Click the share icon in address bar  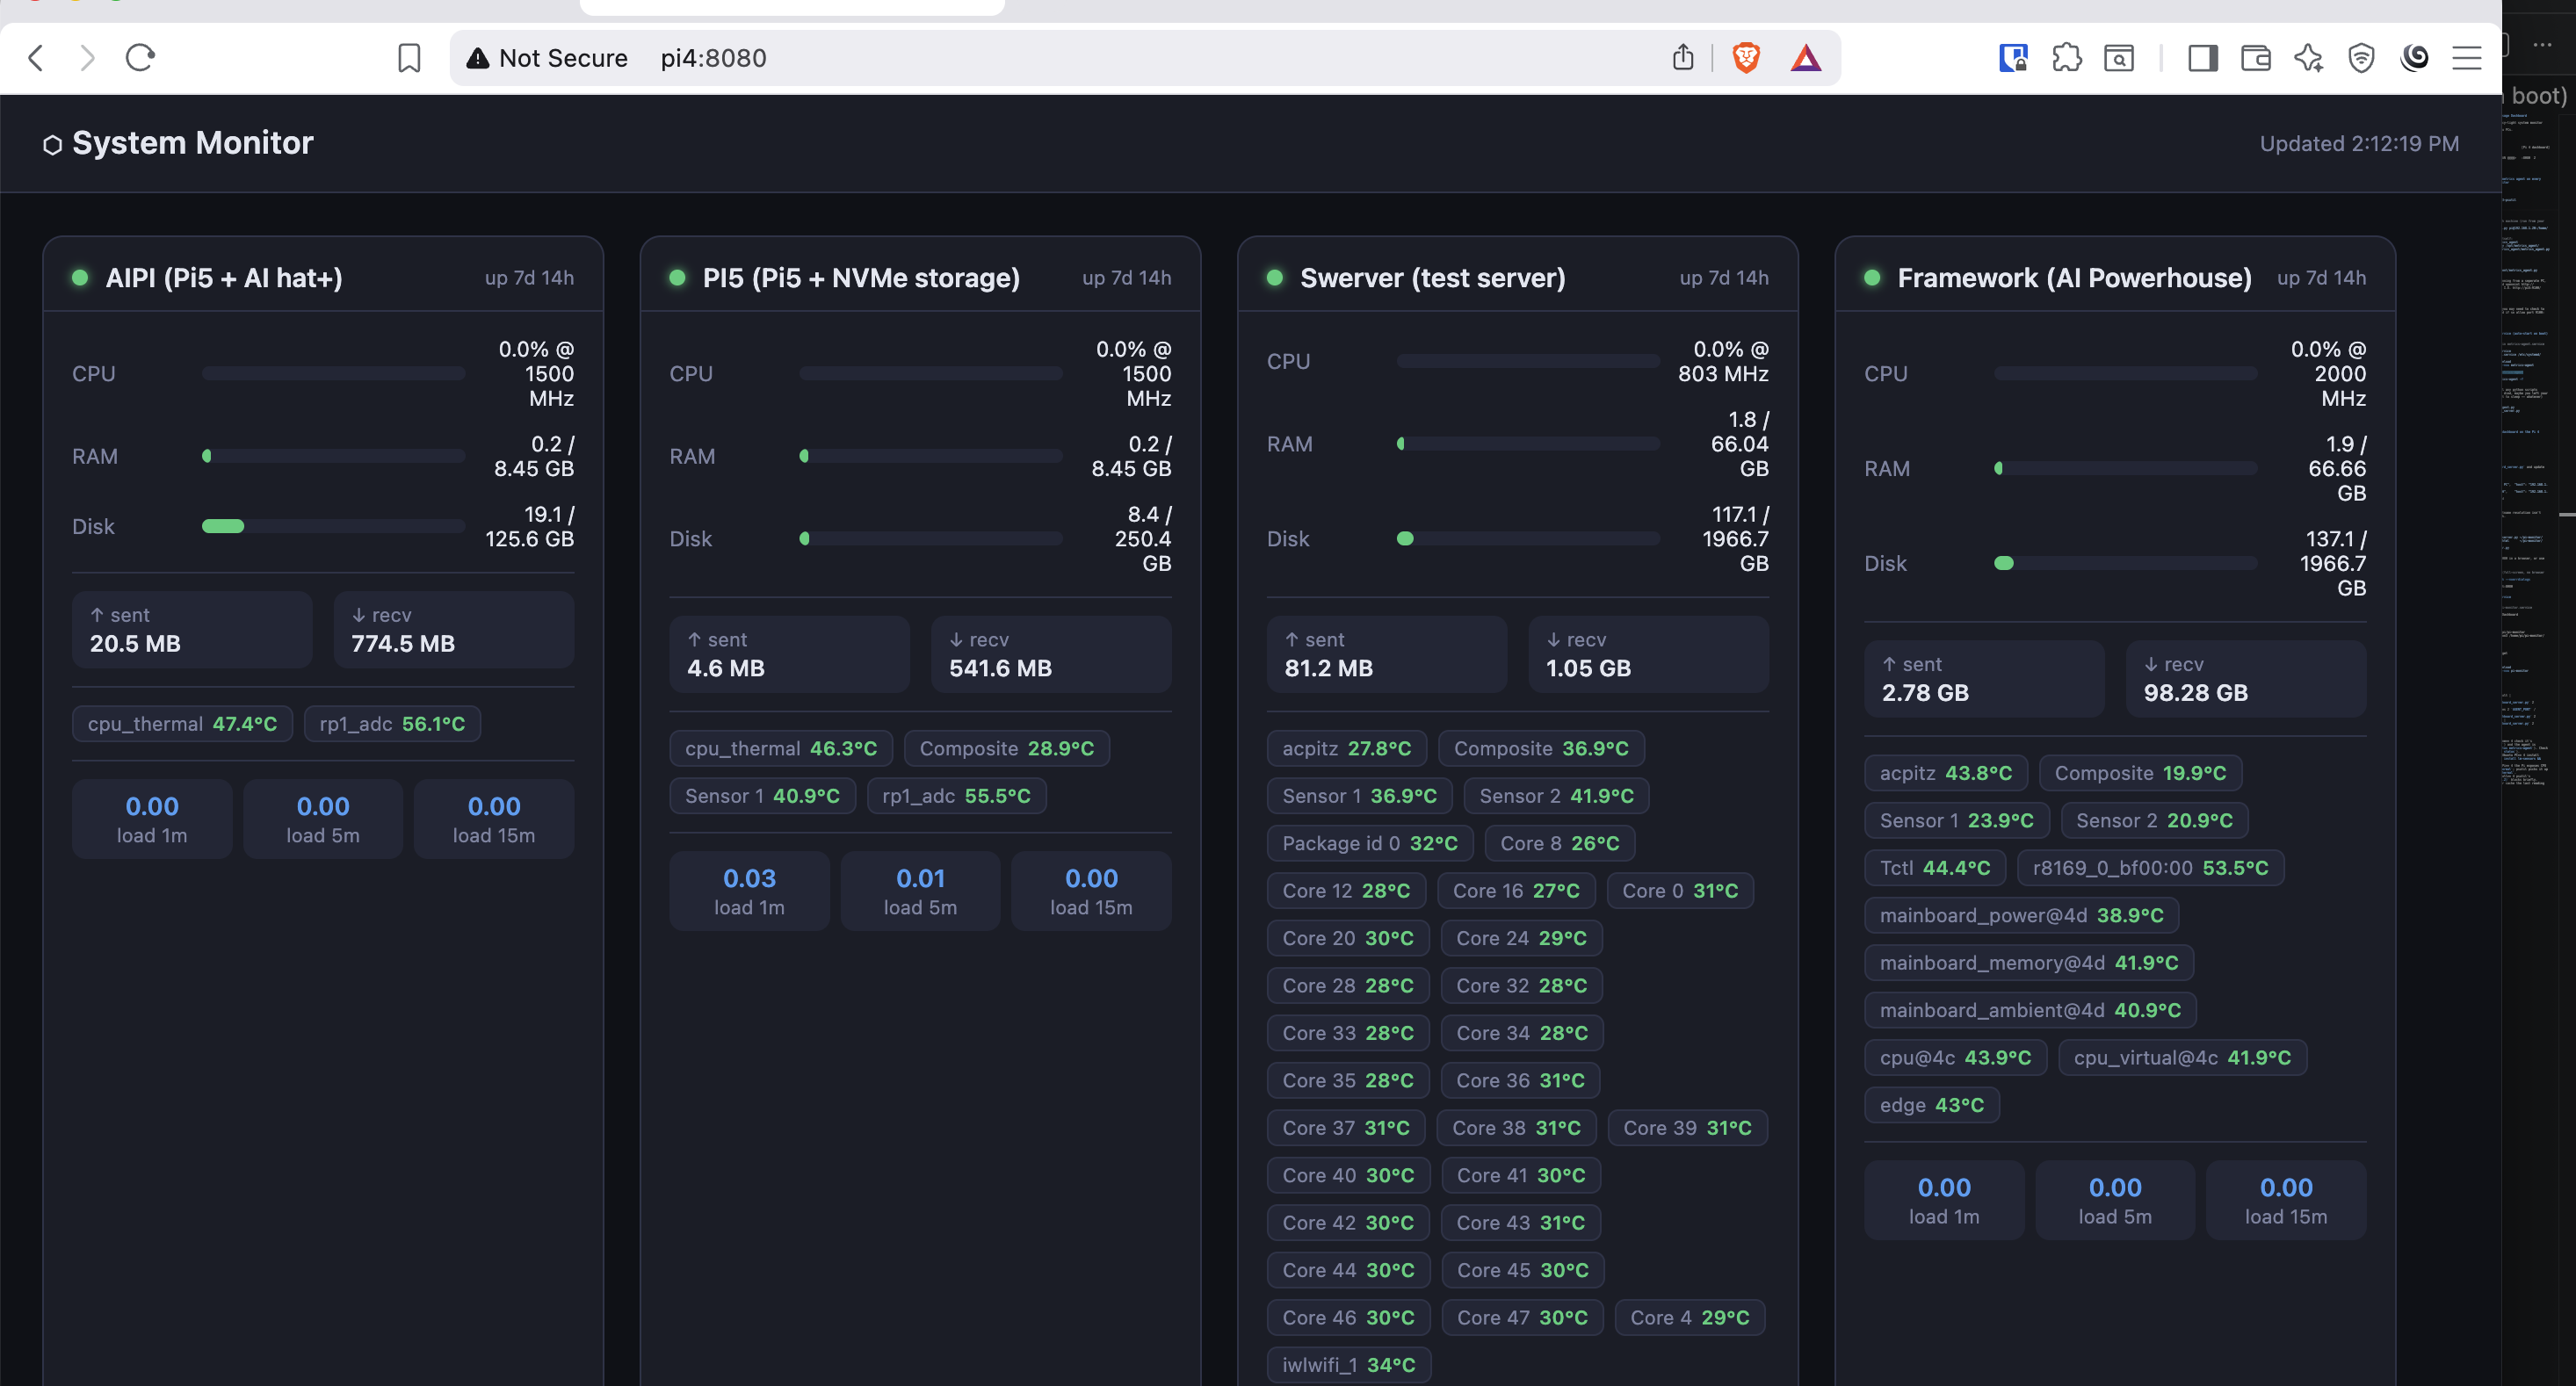coord(1683,58)
